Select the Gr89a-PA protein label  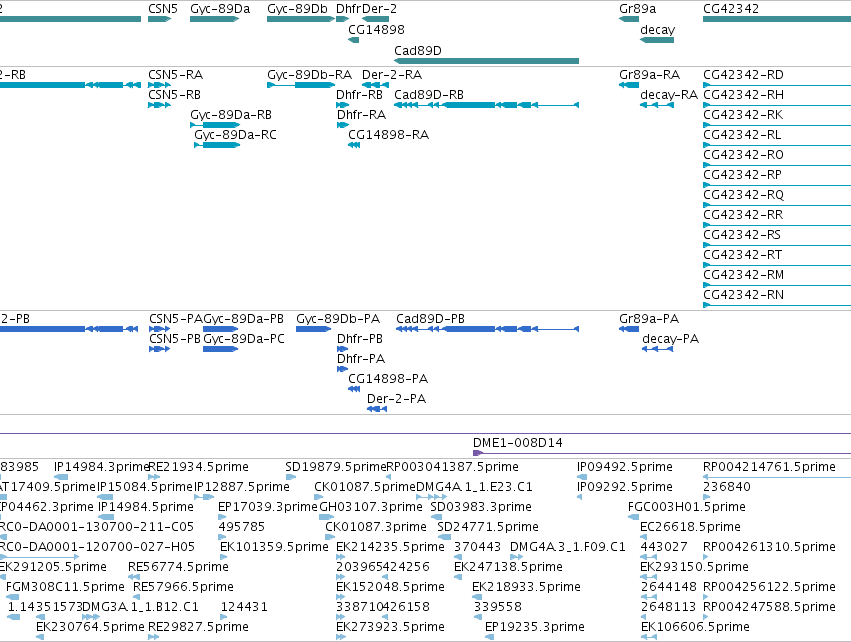(x=649, y=319)
